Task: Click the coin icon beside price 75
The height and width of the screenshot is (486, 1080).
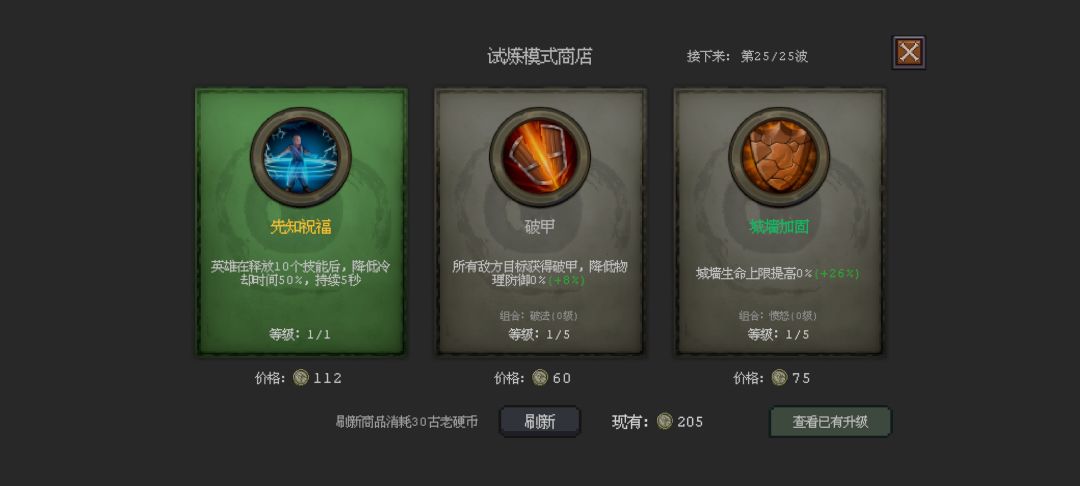Action: point(779,377)
